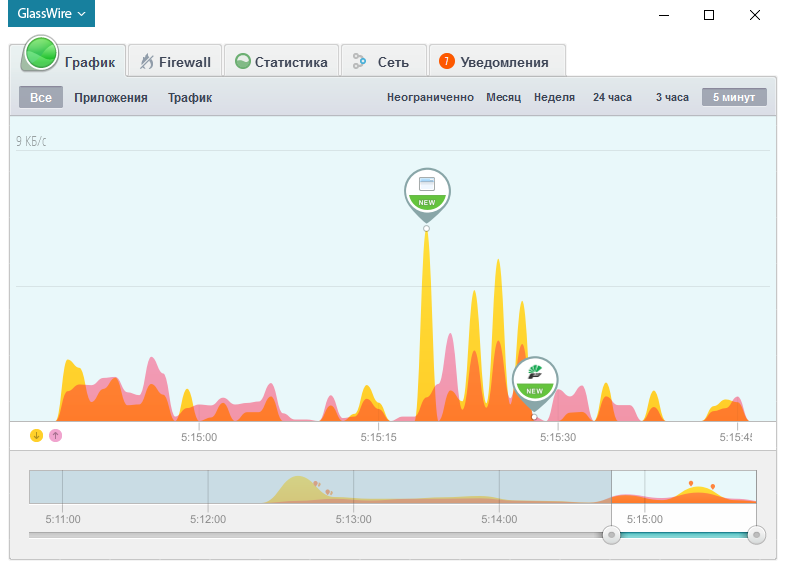The height and width of the screenshot is (569, 786).
Task: Click the left timeline range slider handle
Action: coord(611,534)
